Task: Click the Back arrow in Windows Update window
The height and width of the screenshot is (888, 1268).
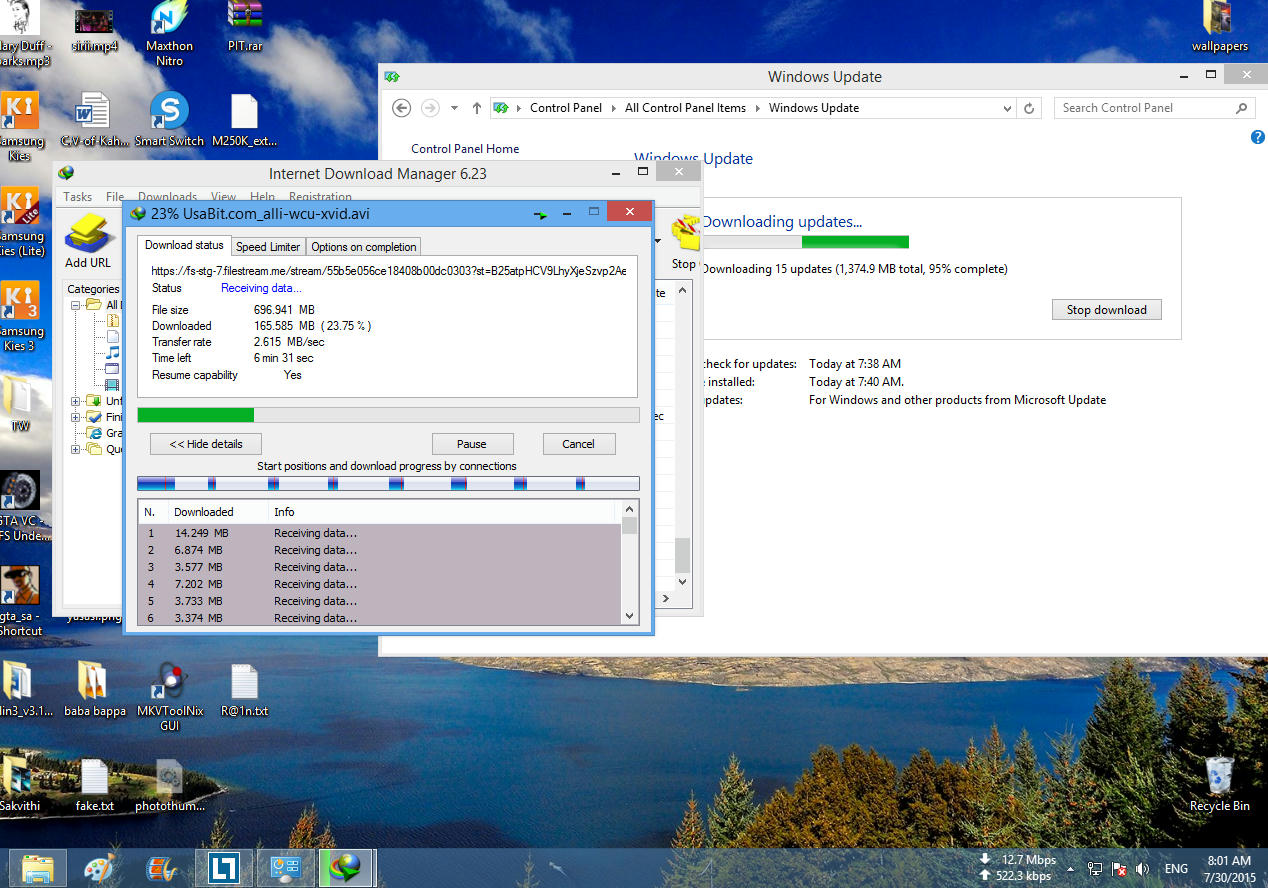Action: point(402,108)
